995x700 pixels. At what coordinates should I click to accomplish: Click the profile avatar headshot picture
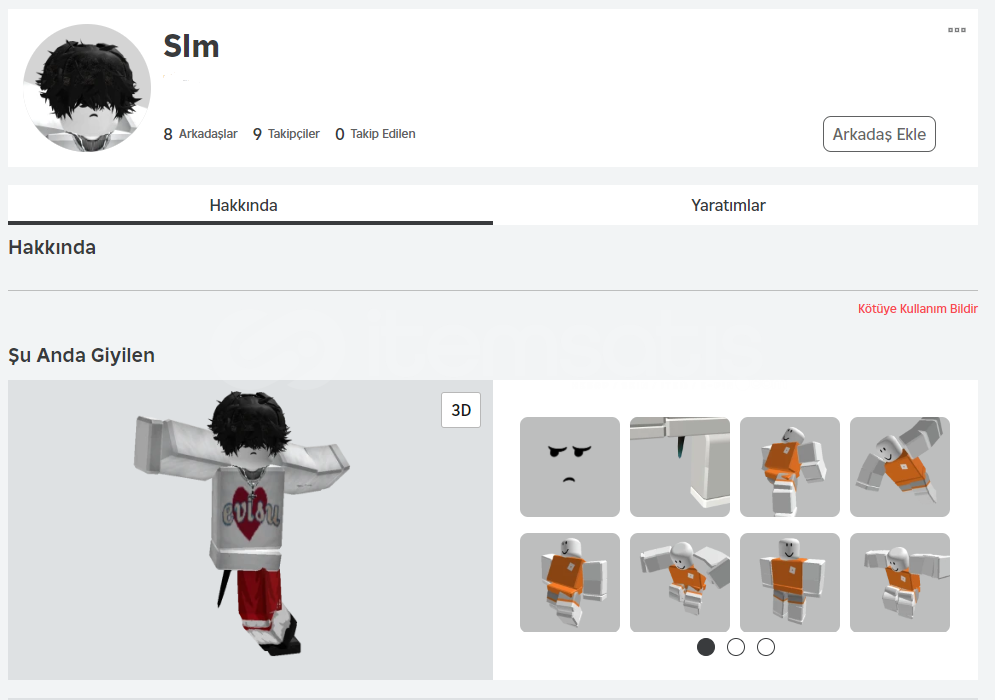(87, 88)
